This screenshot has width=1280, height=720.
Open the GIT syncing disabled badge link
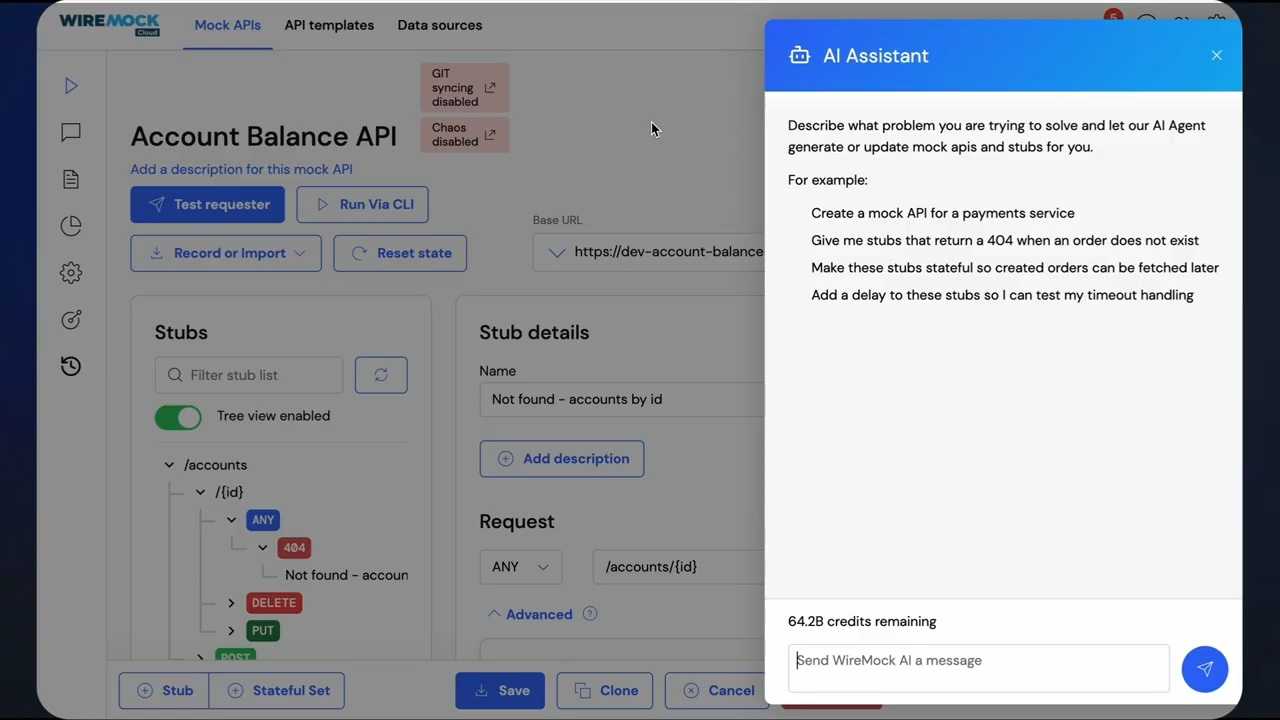(x=465, y=88)
